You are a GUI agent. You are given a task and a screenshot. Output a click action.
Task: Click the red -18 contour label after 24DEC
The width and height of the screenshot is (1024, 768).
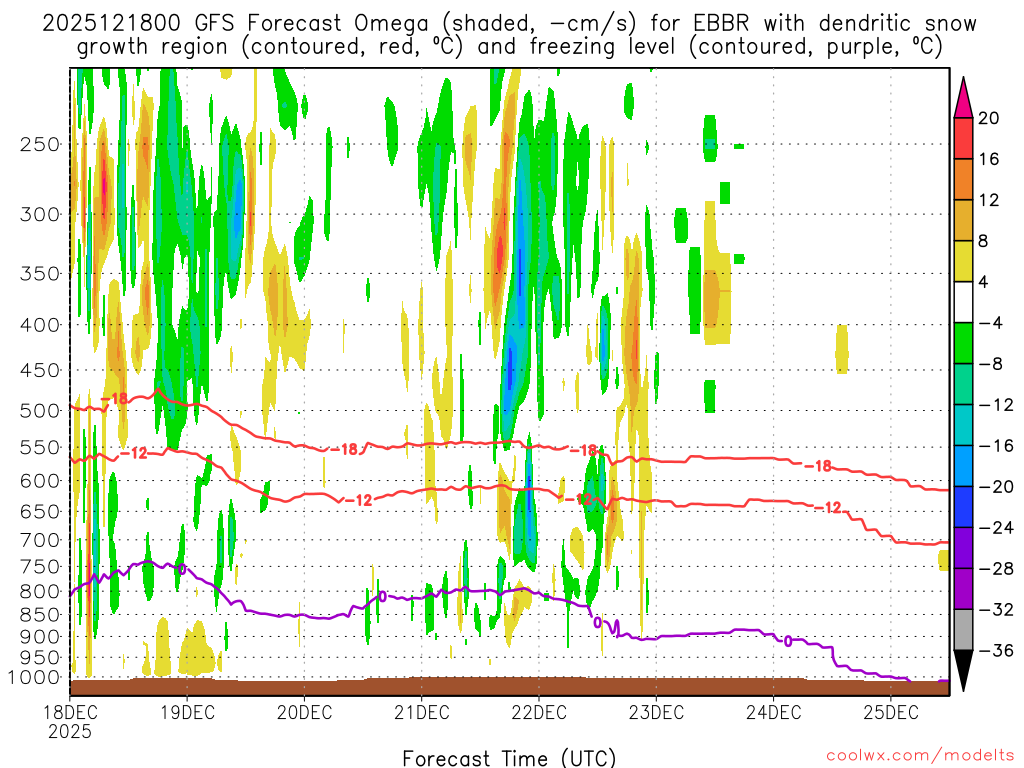pyautogui.click(x=818, y=466)
